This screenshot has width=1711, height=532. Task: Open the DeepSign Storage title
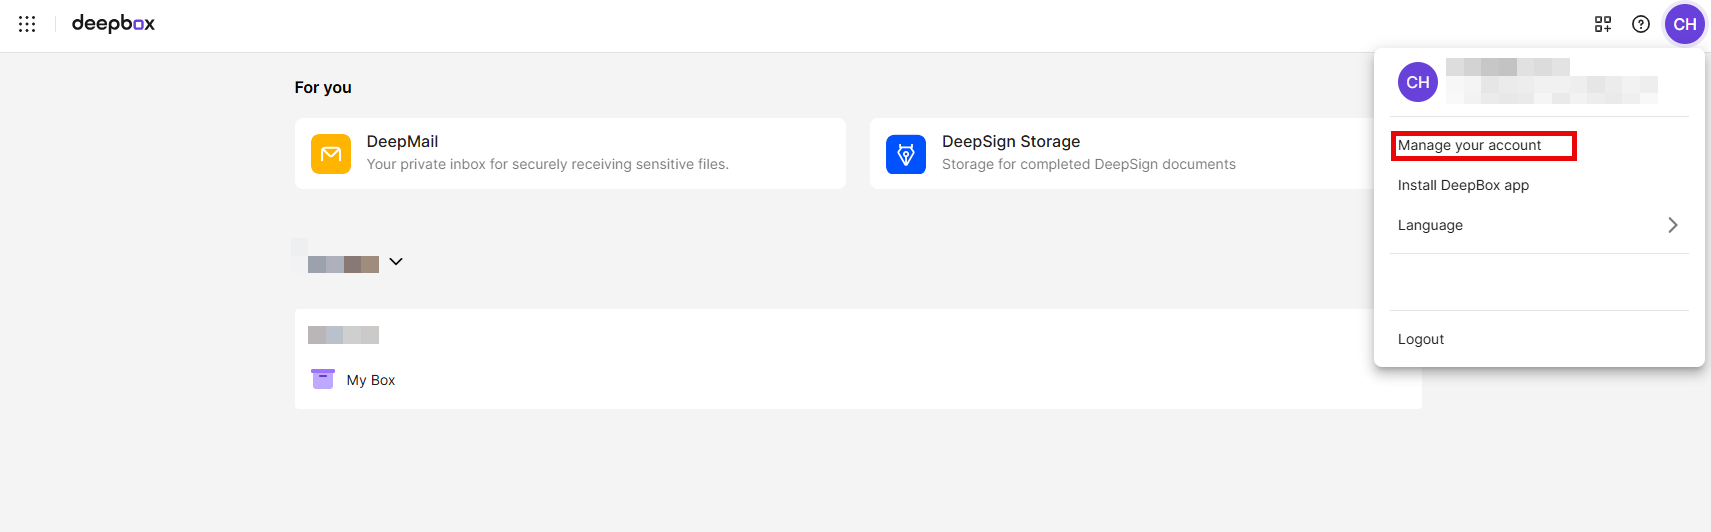1010,142
